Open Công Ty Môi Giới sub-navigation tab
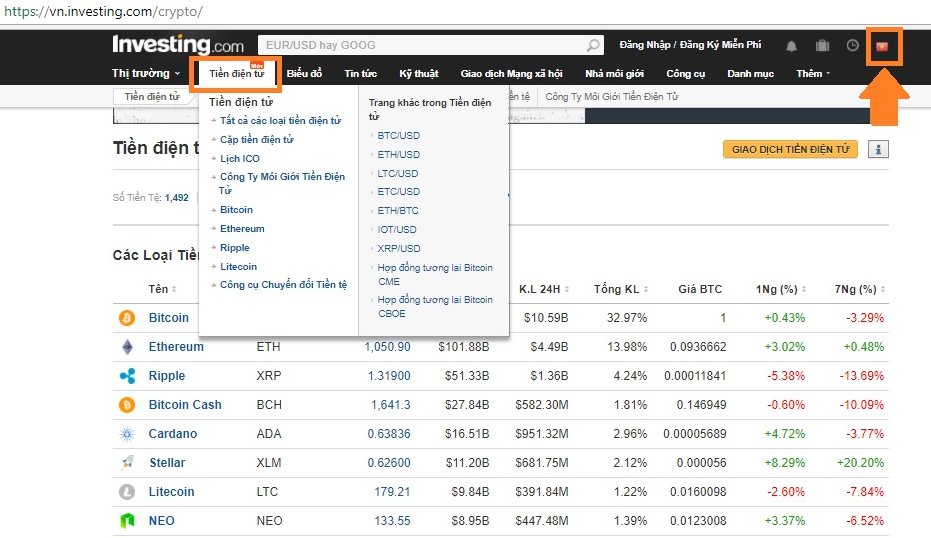 click(x=612, y=97)
